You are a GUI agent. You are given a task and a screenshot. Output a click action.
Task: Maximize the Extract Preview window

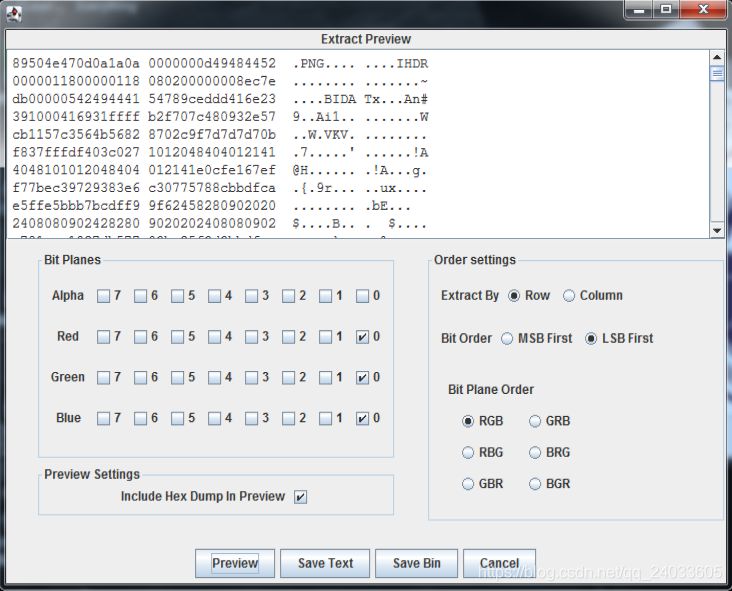point(666,10)
